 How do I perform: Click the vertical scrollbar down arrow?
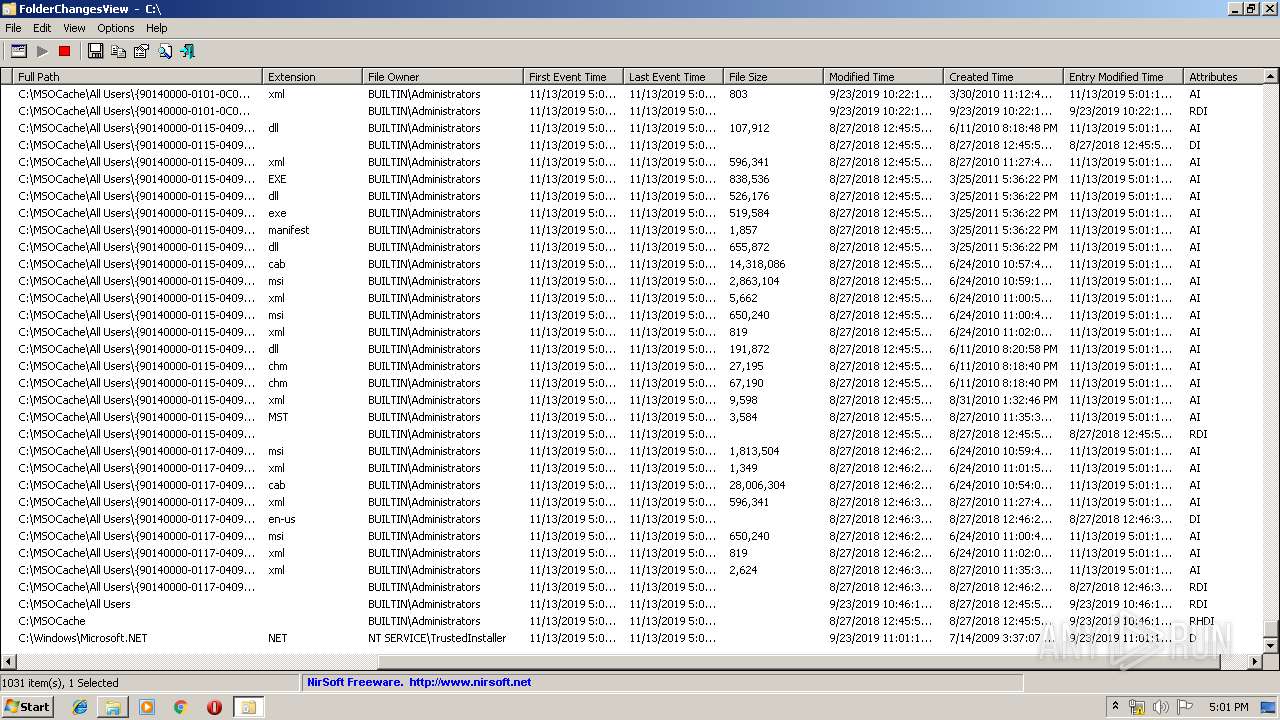coord(1271,646)
